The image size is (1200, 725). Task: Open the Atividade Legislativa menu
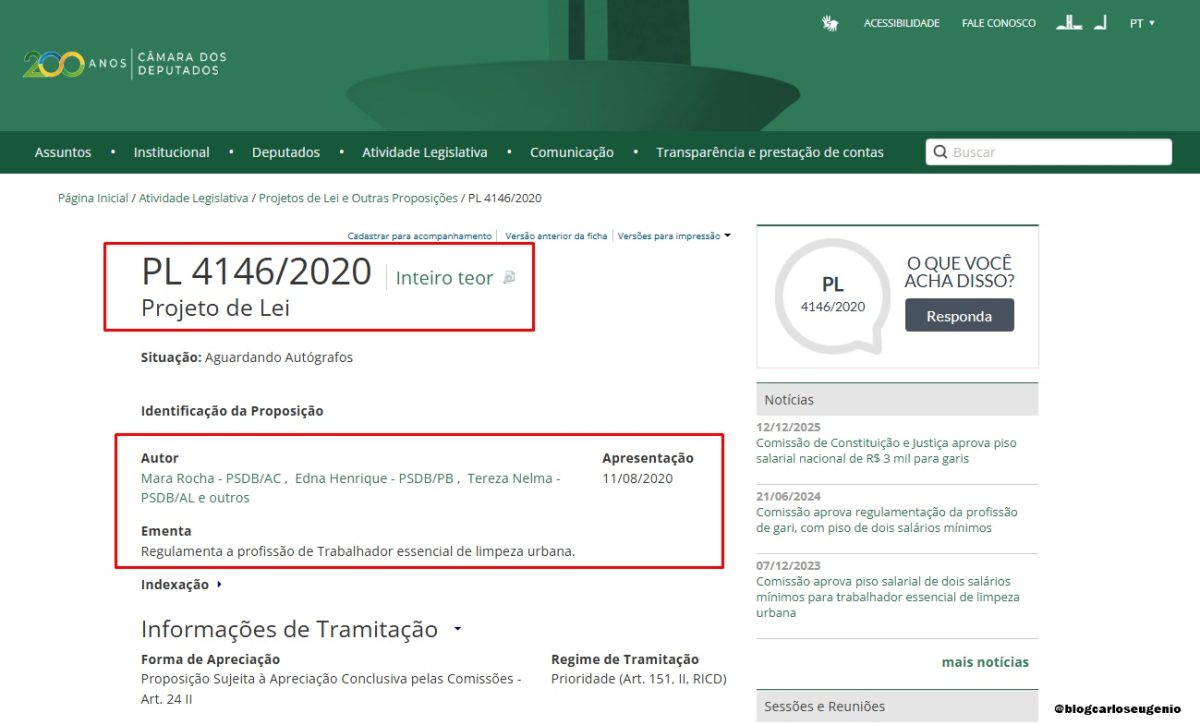click(424, 152)
